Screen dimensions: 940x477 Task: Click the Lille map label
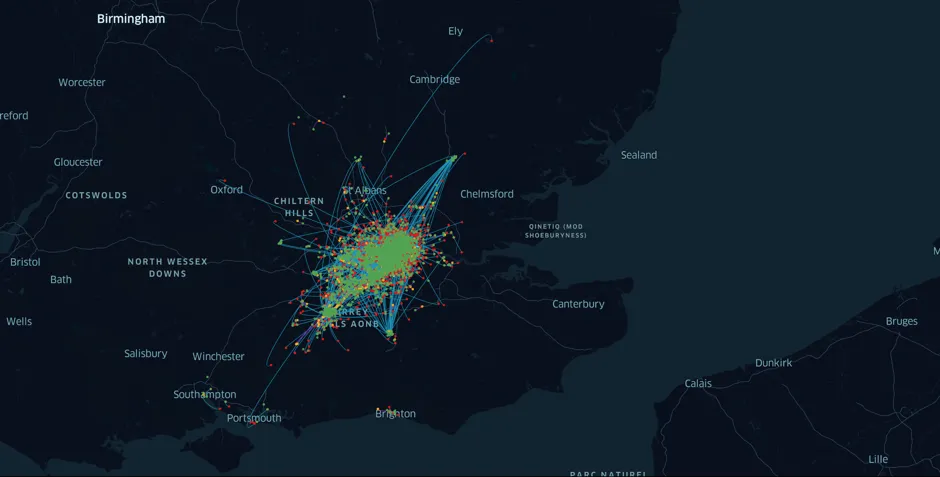point(878,459)
